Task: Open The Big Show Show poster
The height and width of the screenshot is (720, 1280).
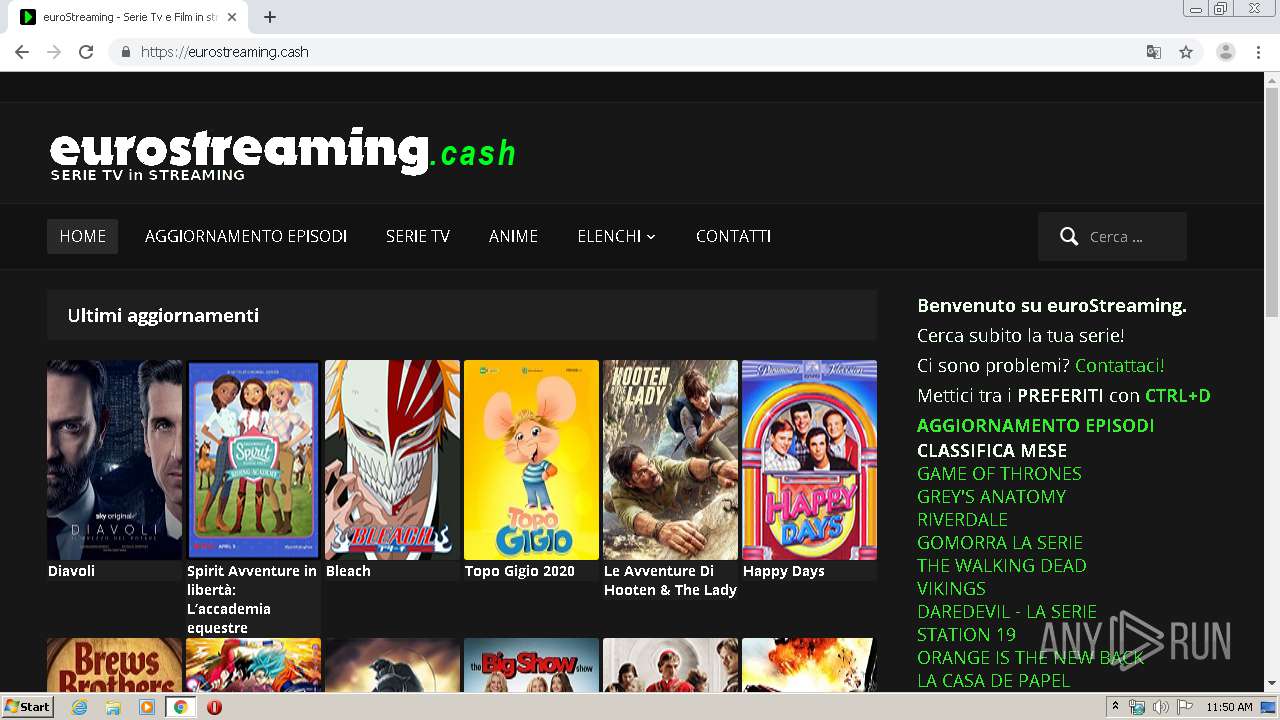Action: [x=531, y=665]
